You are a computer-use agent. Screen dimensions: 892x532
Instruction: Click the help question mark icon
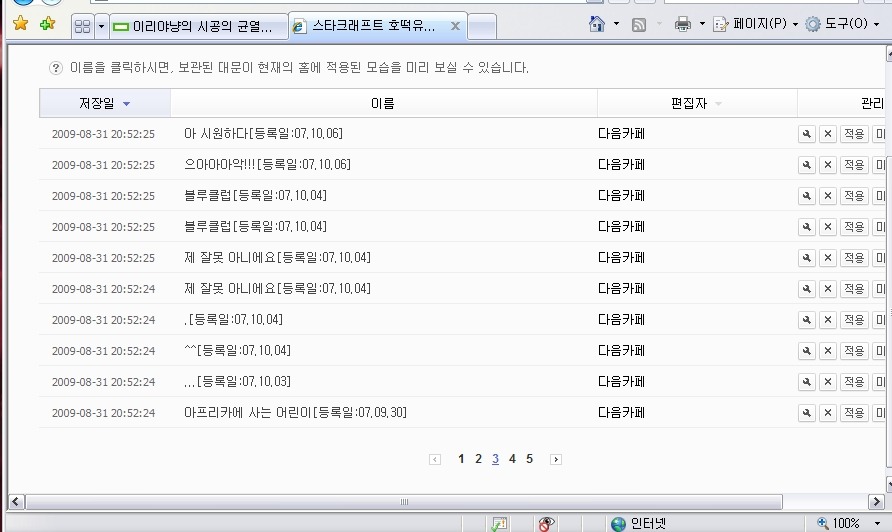pyautogui.click(x=55, y=68)
